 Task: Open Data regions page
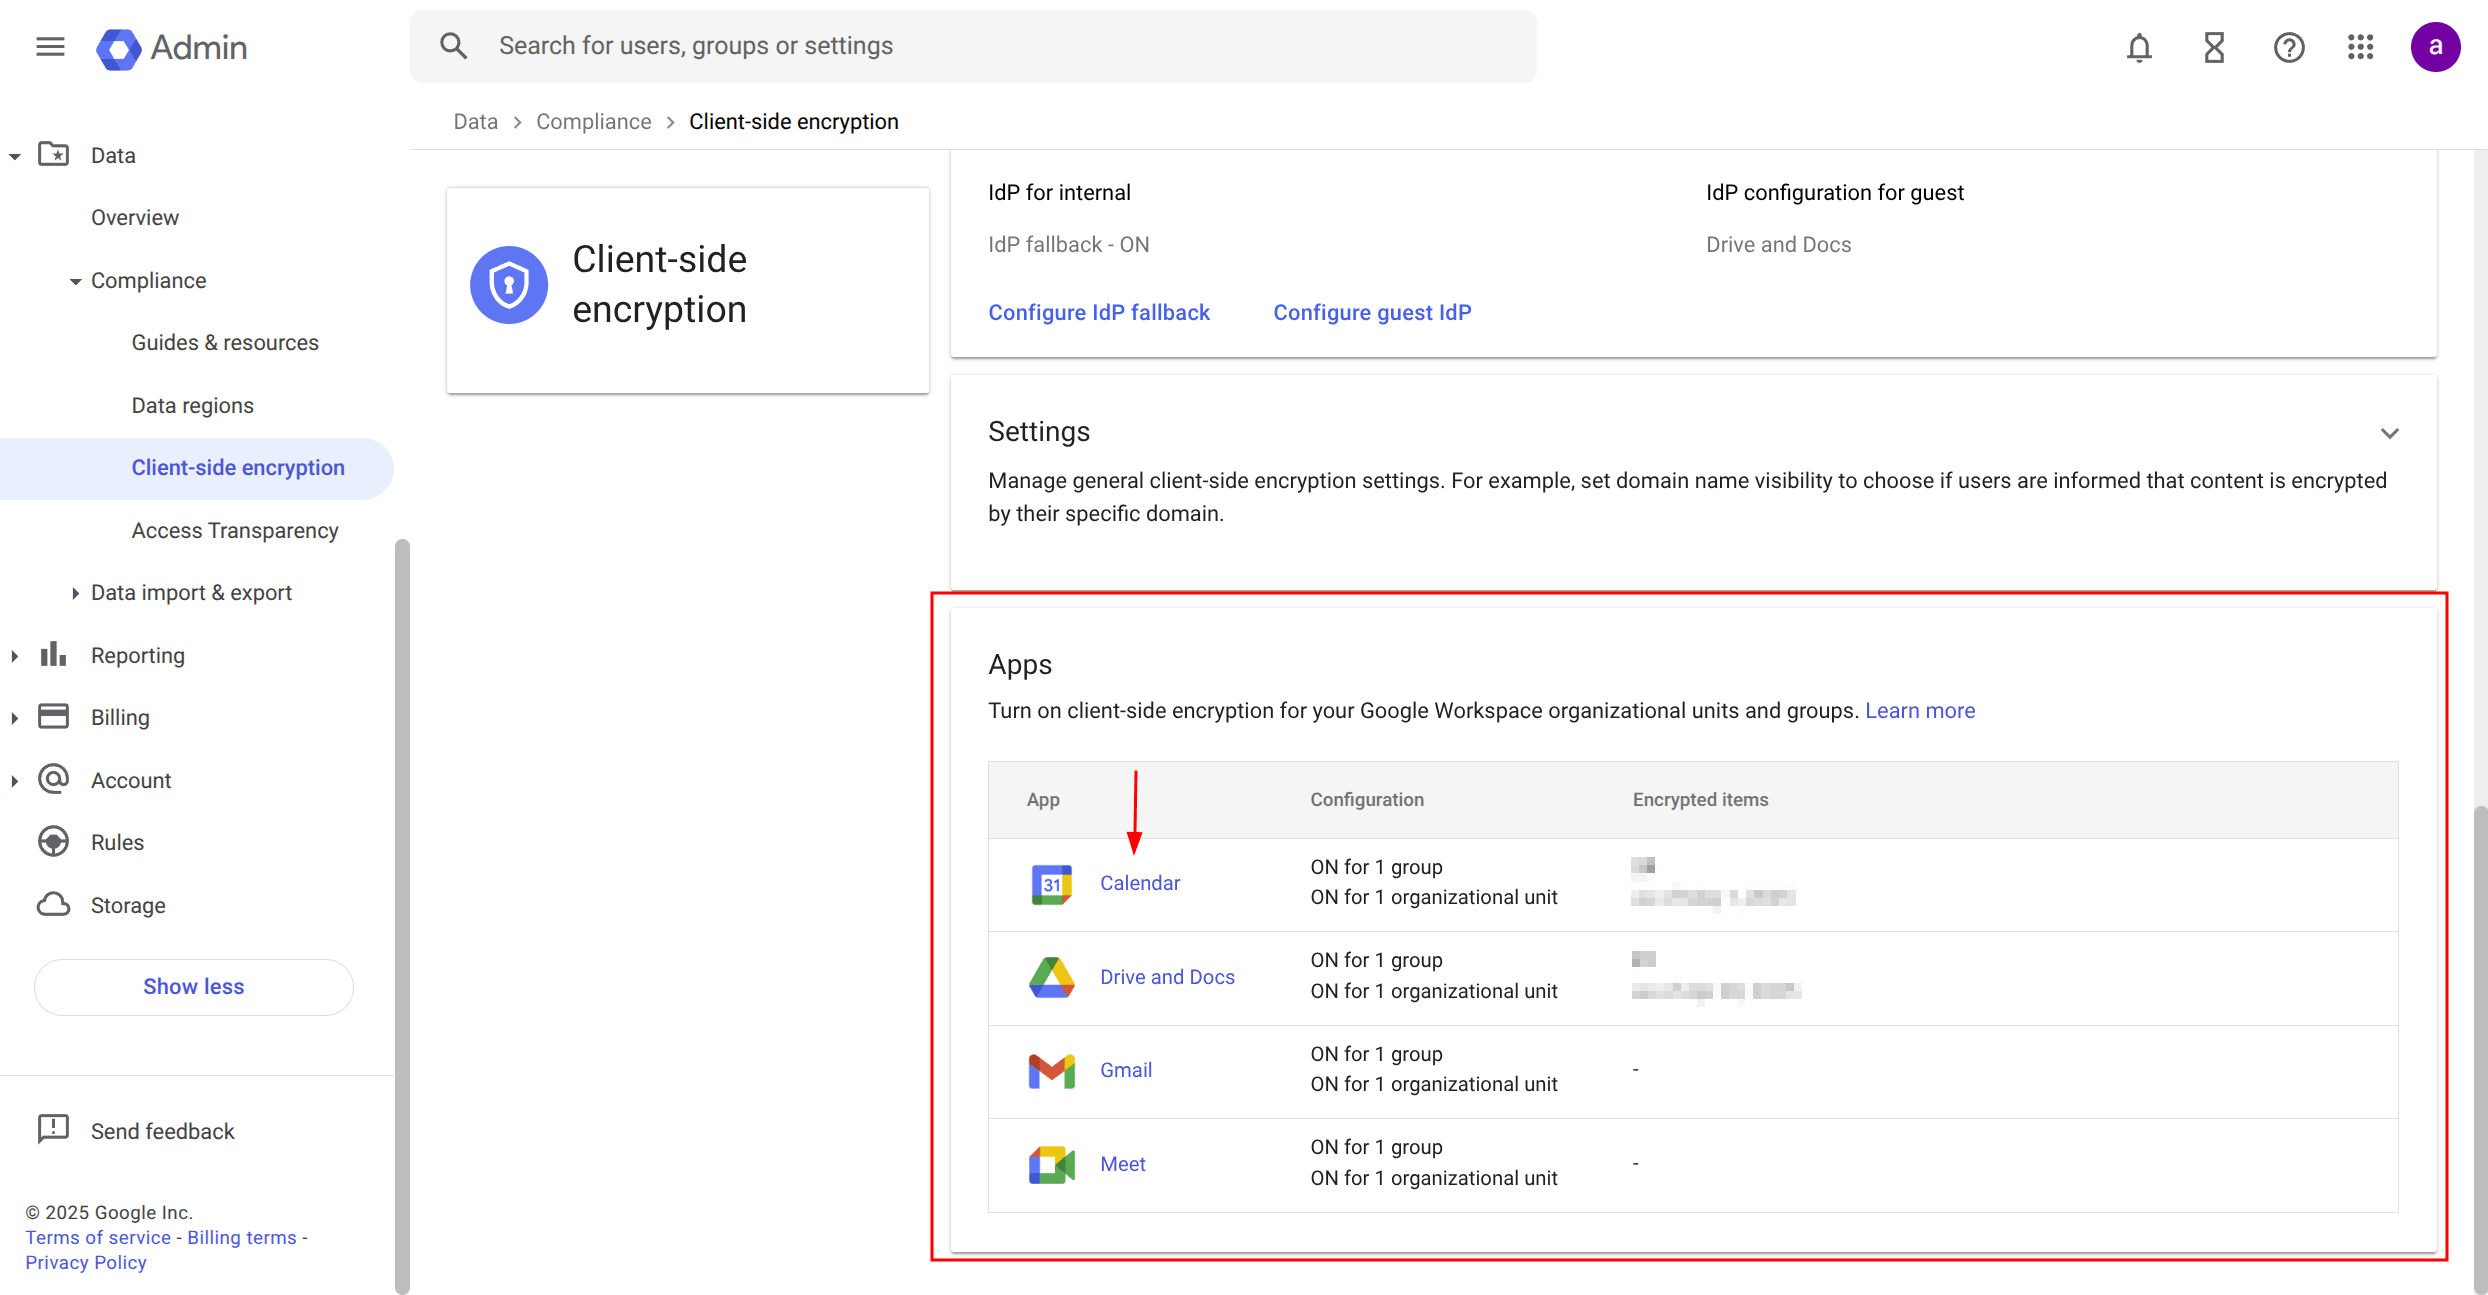pyautogui.click(x=193, y=405)
